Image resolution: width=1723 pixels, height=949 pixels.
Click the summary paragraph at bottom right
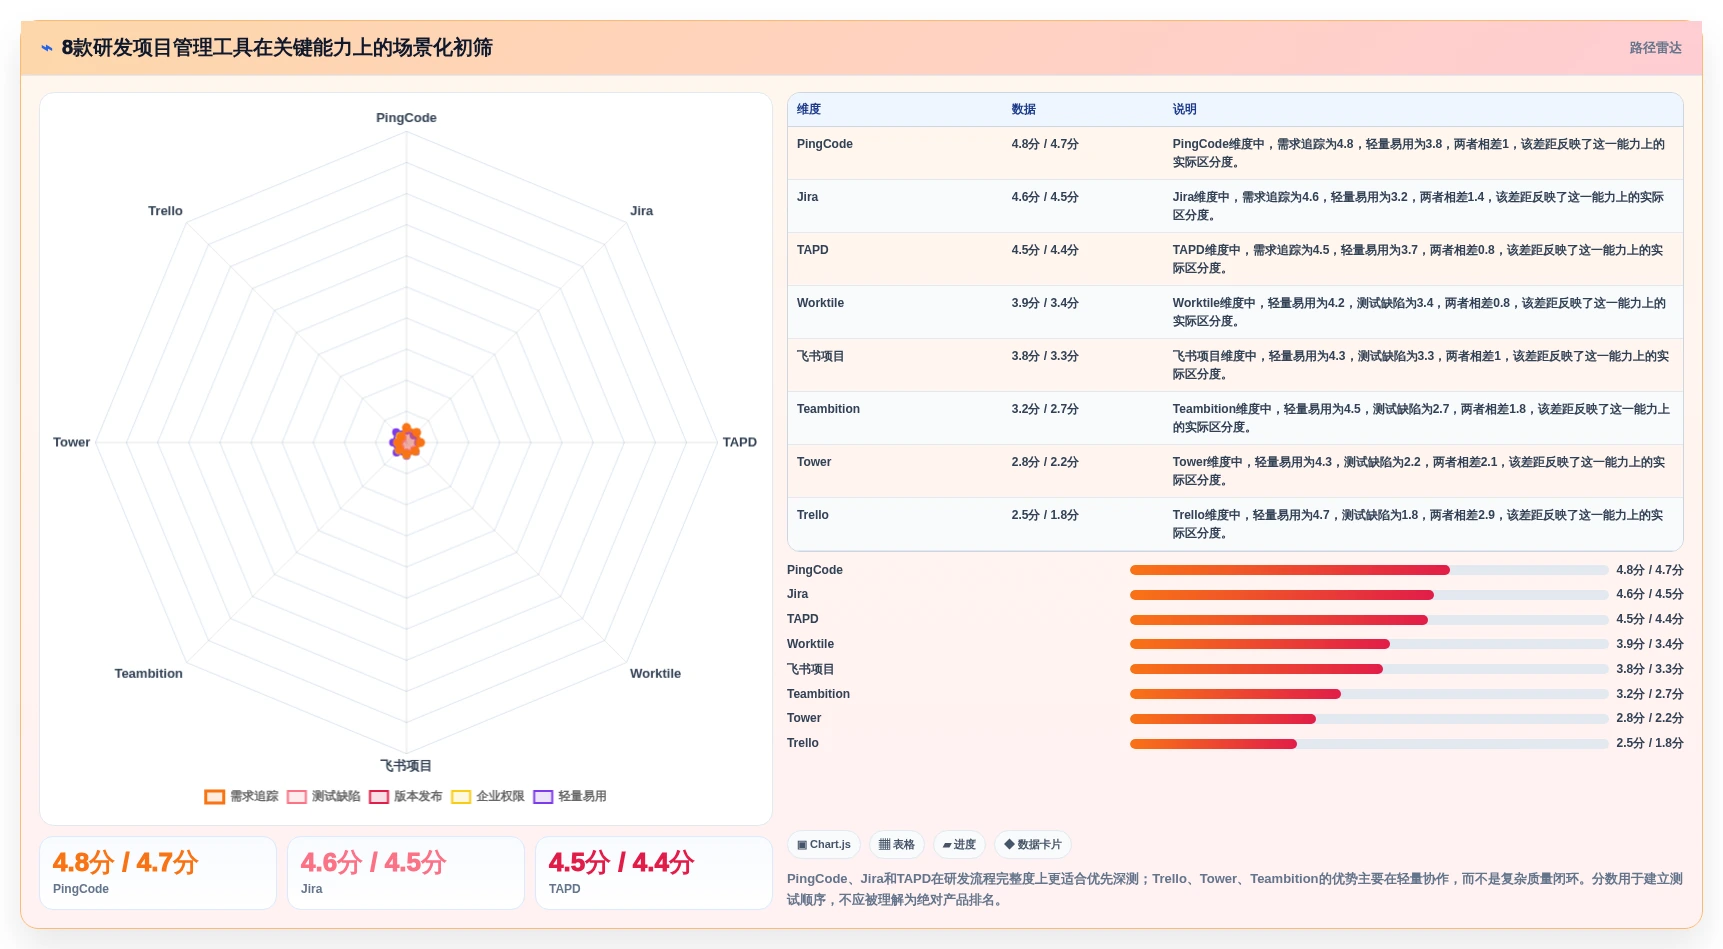(1235, 889)
